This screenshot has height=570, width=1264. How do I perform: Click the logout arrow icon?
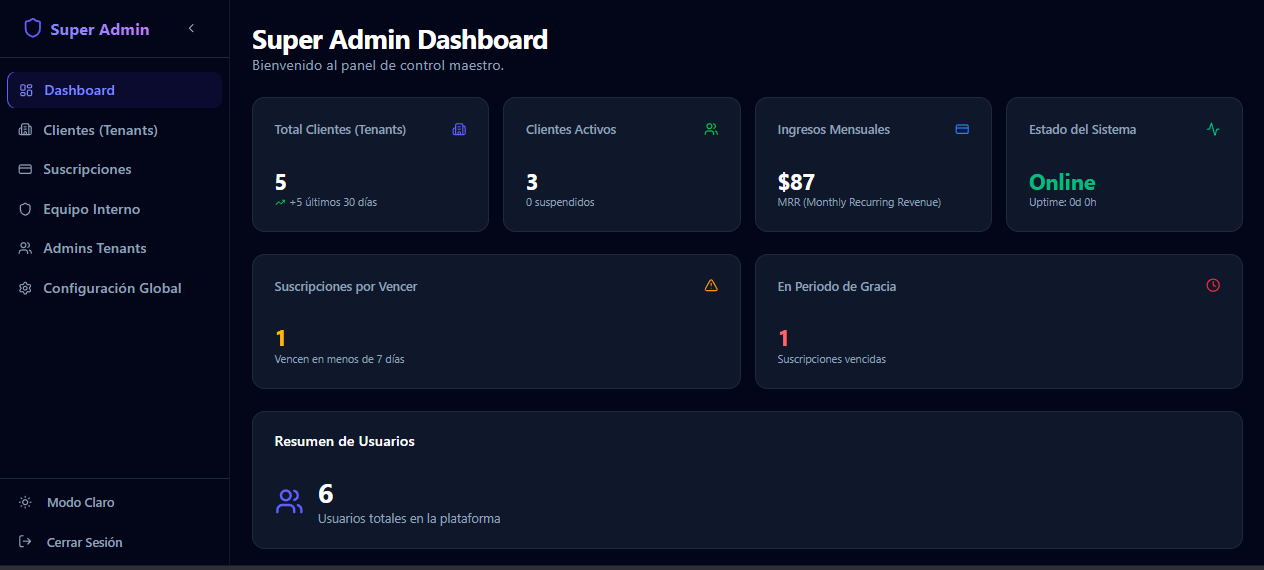click(x=26, y=542)
